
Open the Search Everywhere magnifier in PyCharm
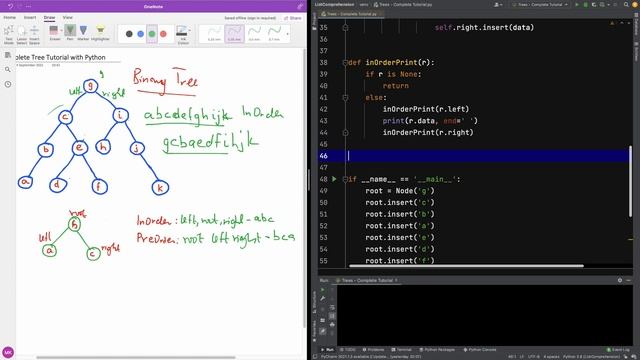click(x=626, y=4)
